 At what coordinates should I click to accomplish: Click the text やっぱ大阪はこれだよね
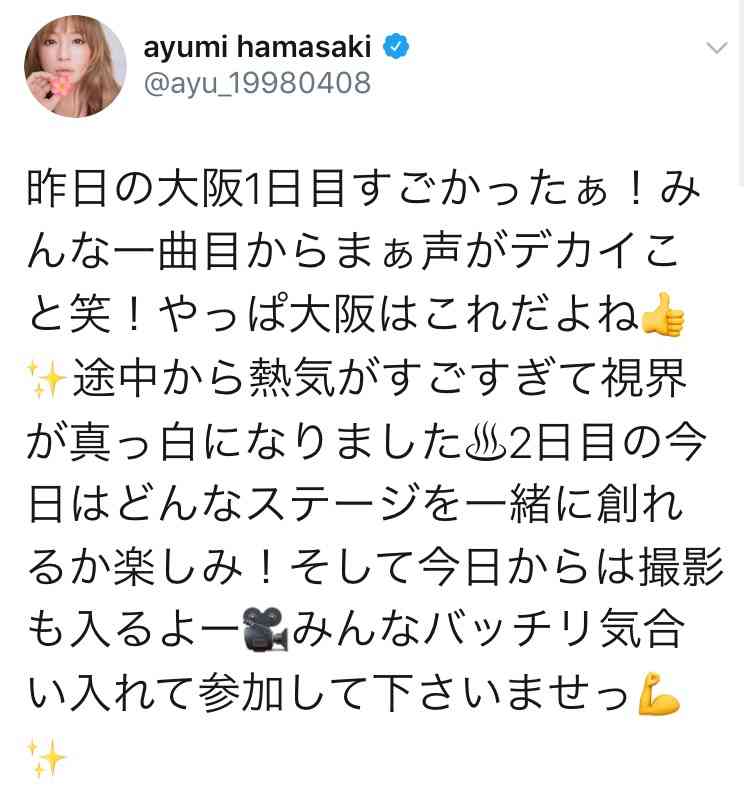tap(398, 314)
